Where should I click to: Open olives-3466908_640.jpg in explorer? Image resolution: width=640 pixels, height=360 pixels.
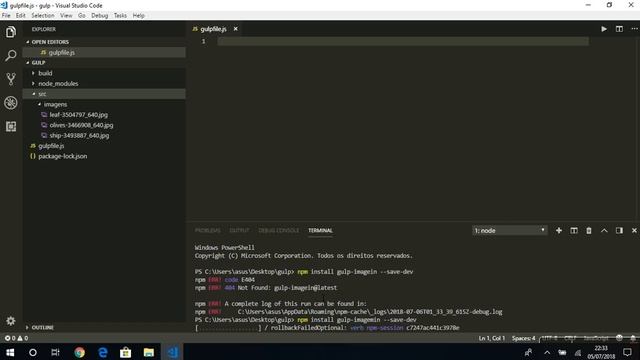coord(104,125)
